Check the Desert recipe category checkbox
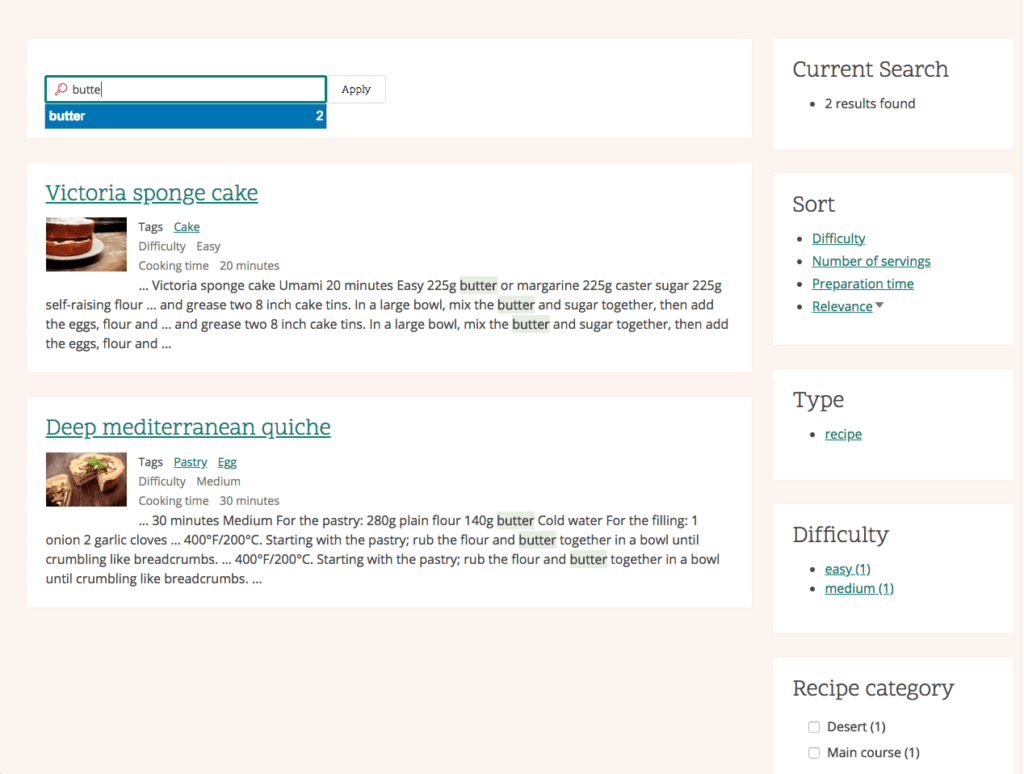The image size is (1024, 774). pos(814,726)
